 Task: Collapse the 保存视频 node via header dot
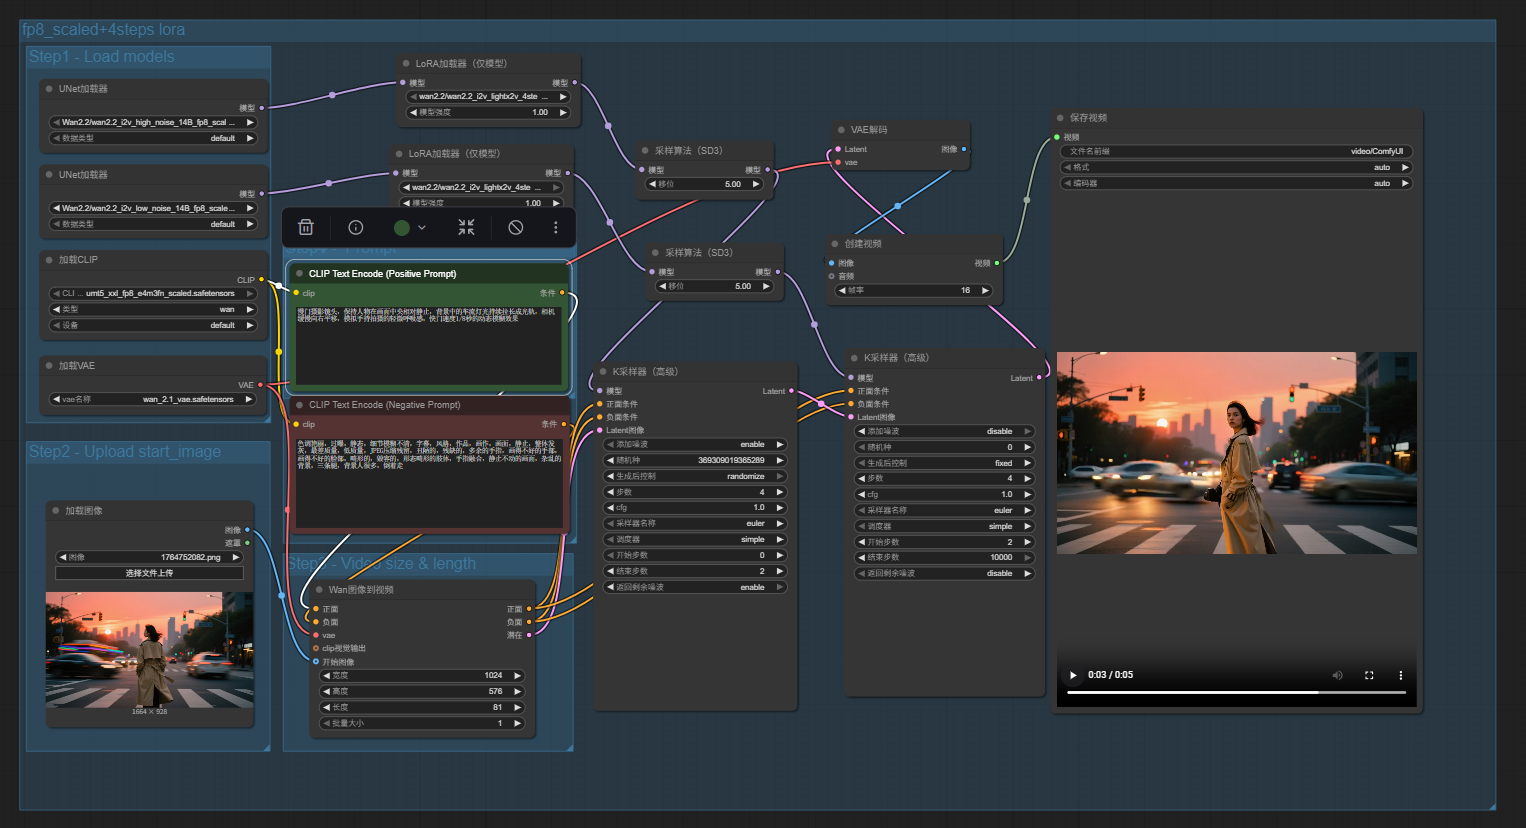1060,118
